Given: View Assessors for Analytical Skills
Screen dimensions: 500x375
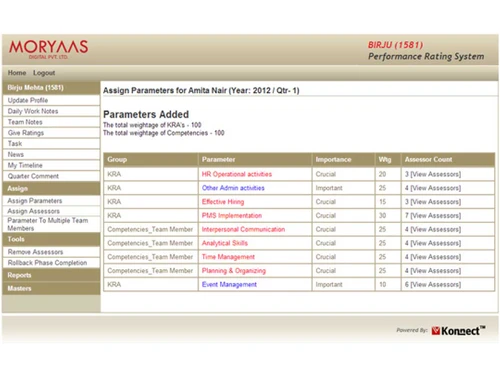Looking at the screenshot, I should click(x=436, y=243).
